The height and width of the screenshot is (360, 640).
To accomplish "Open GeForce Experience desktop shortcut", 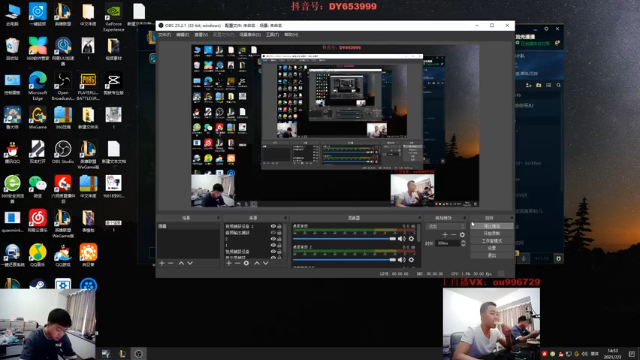I will [x=113, y=17].
